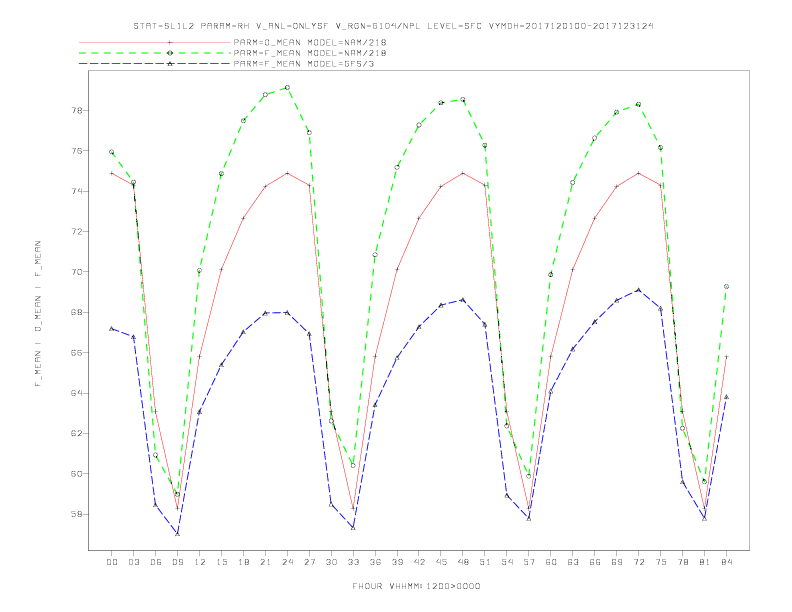This screenshot has height=612, width=792.
Task: Click x-axis tick label 15
Action: pos(221,562)
